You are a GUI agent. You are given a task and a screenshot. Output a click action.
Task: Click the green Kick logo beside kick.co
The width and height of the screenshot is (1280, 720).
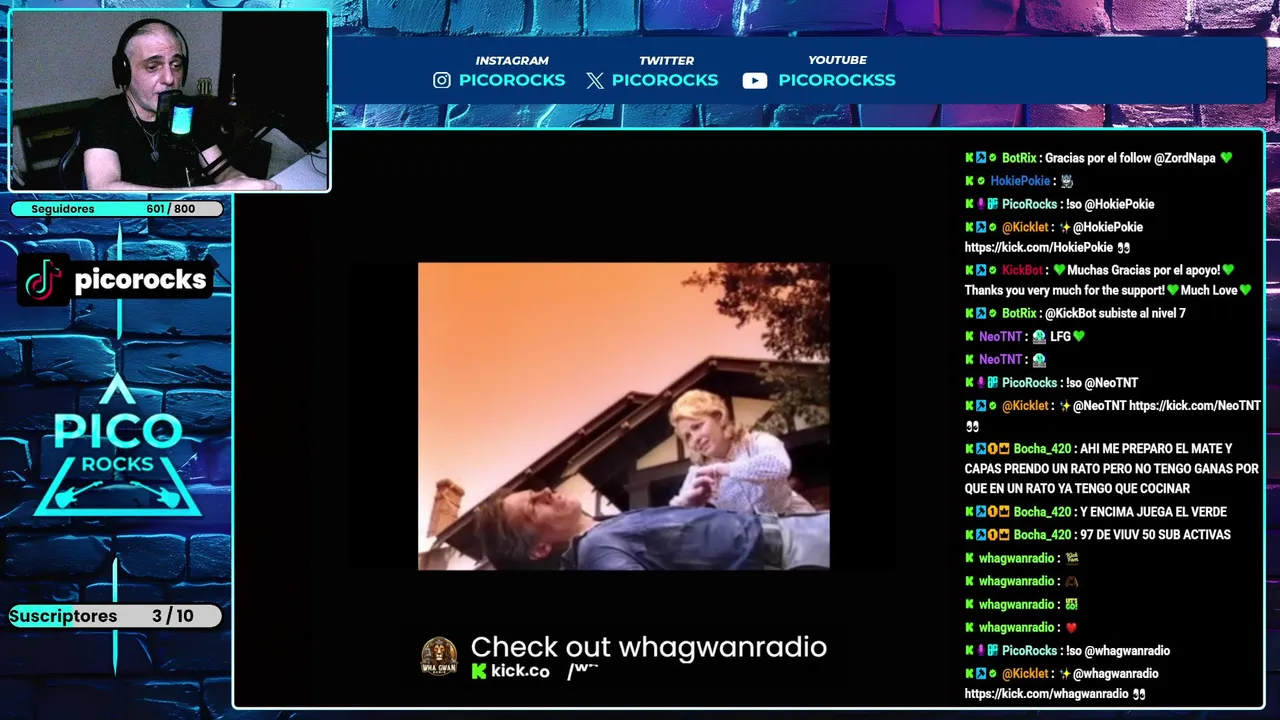479,671
